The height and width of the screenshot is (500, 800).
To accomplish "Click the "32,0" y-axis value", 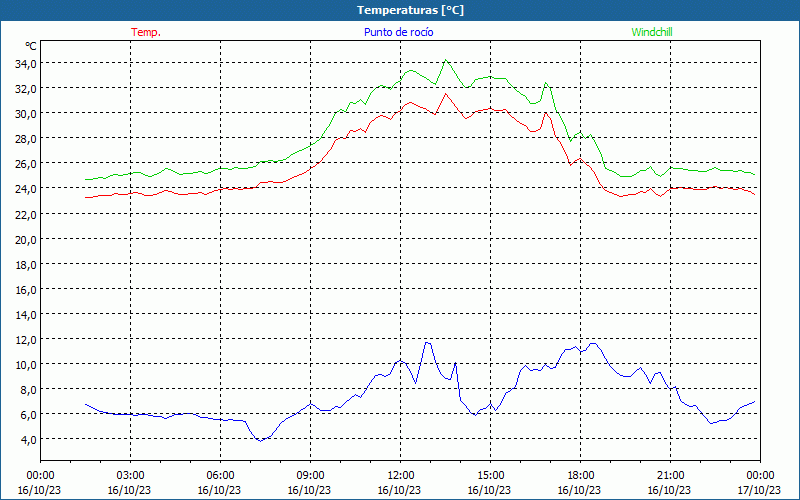I will tap(26, 89).
